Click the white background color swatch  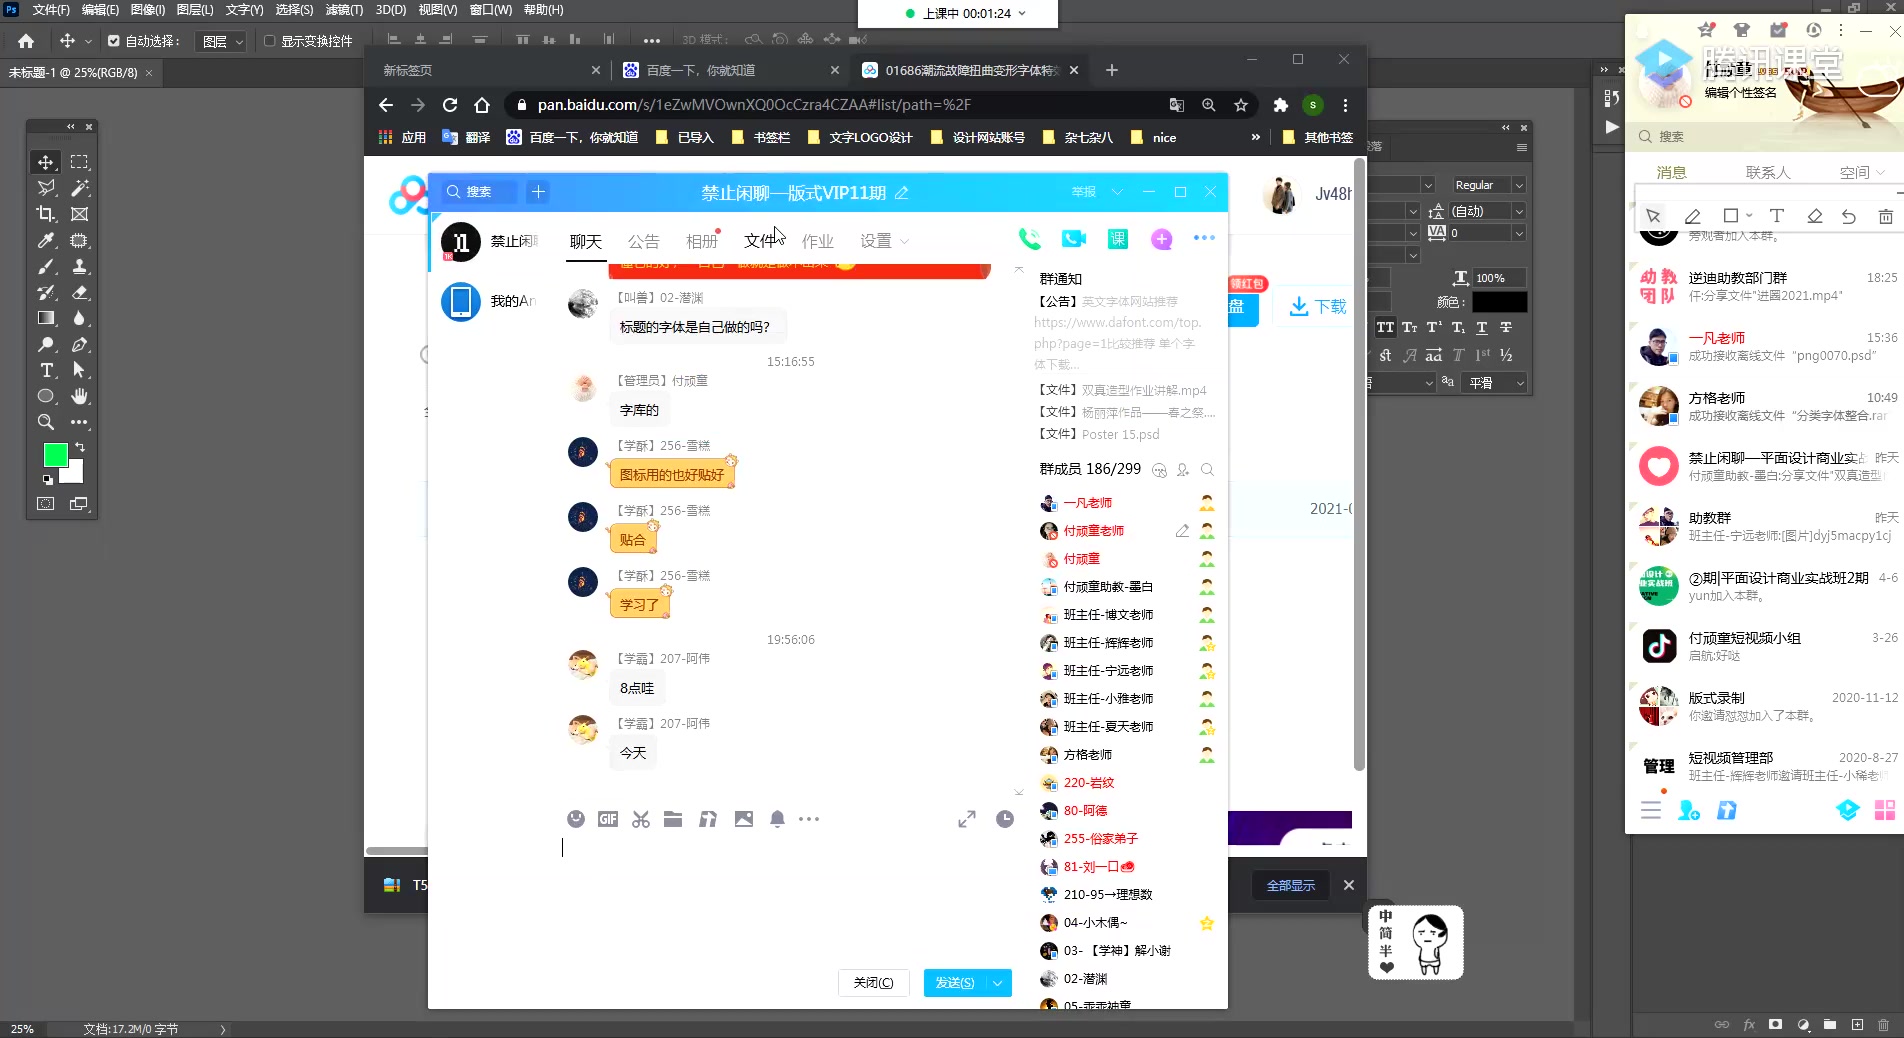click(x=74, y=473)
